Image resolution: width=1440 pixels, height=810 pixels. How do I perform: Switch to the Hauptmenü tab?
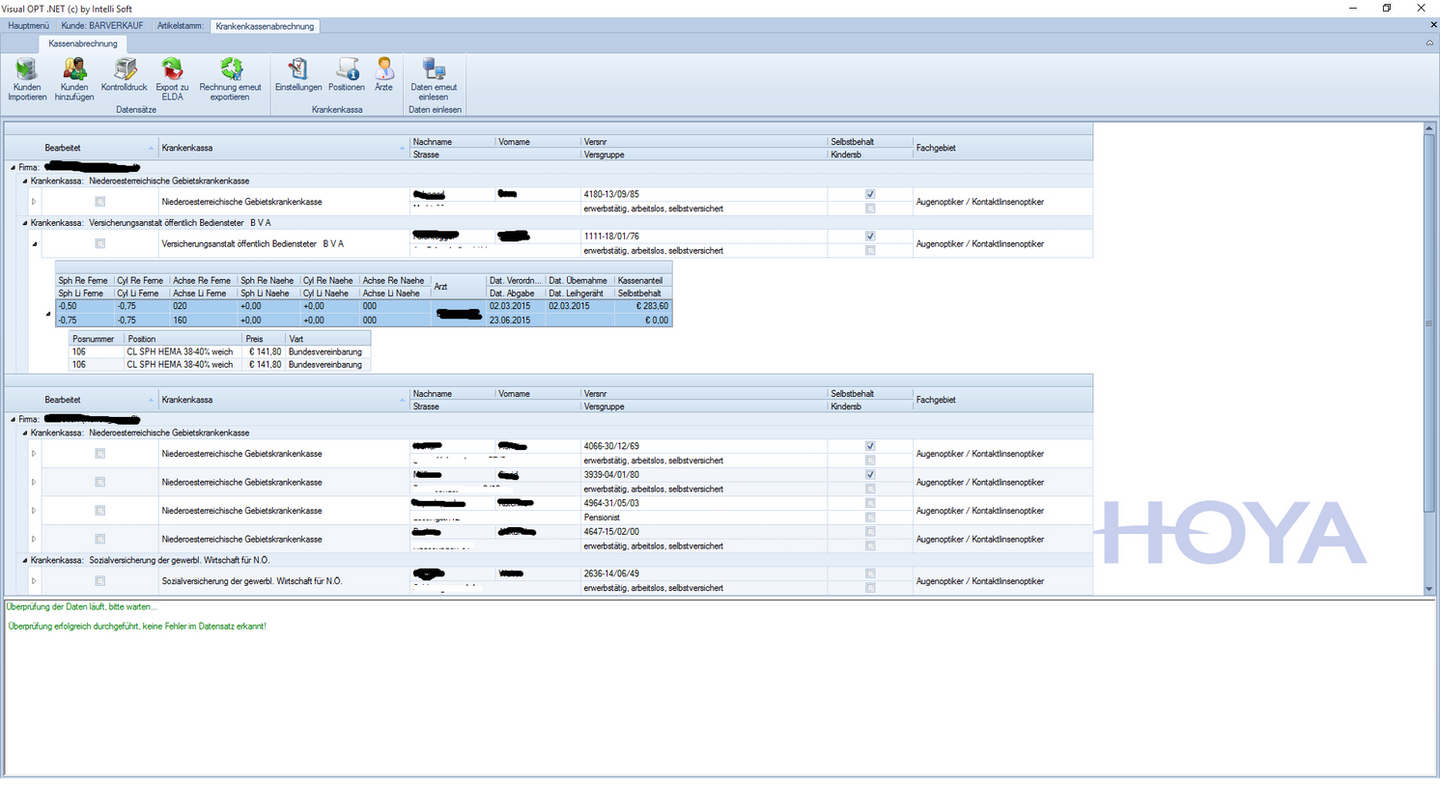28,26
